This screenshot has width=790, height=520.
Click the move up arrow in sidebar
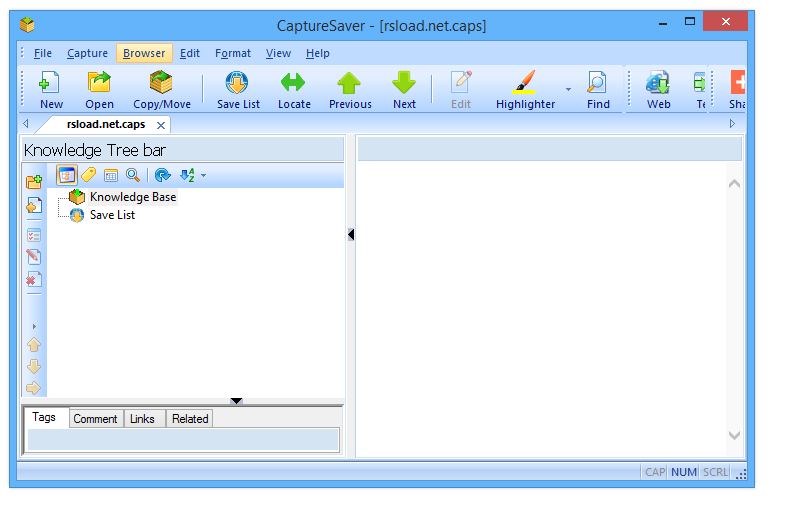click(x=34, y=345)
